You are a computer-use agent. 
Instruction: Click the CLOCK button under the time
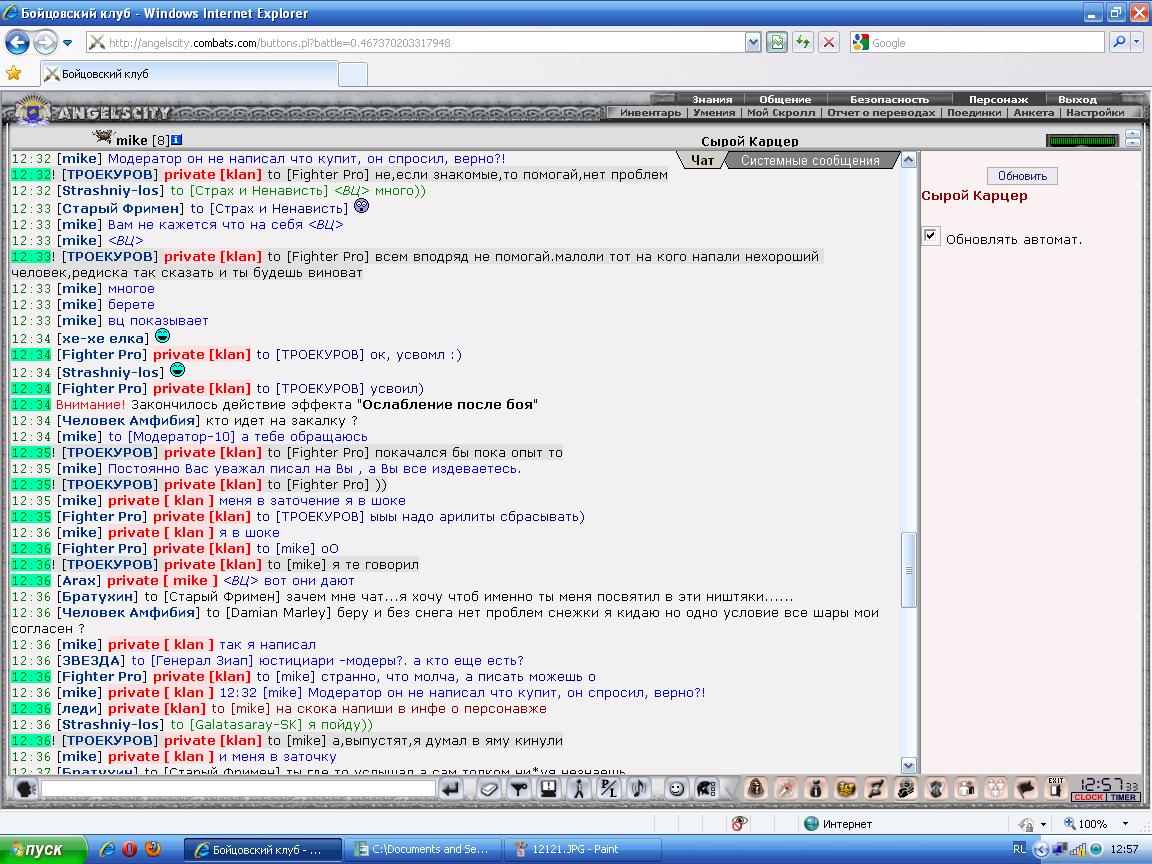pyautogui.click(x=1089, y=797)
